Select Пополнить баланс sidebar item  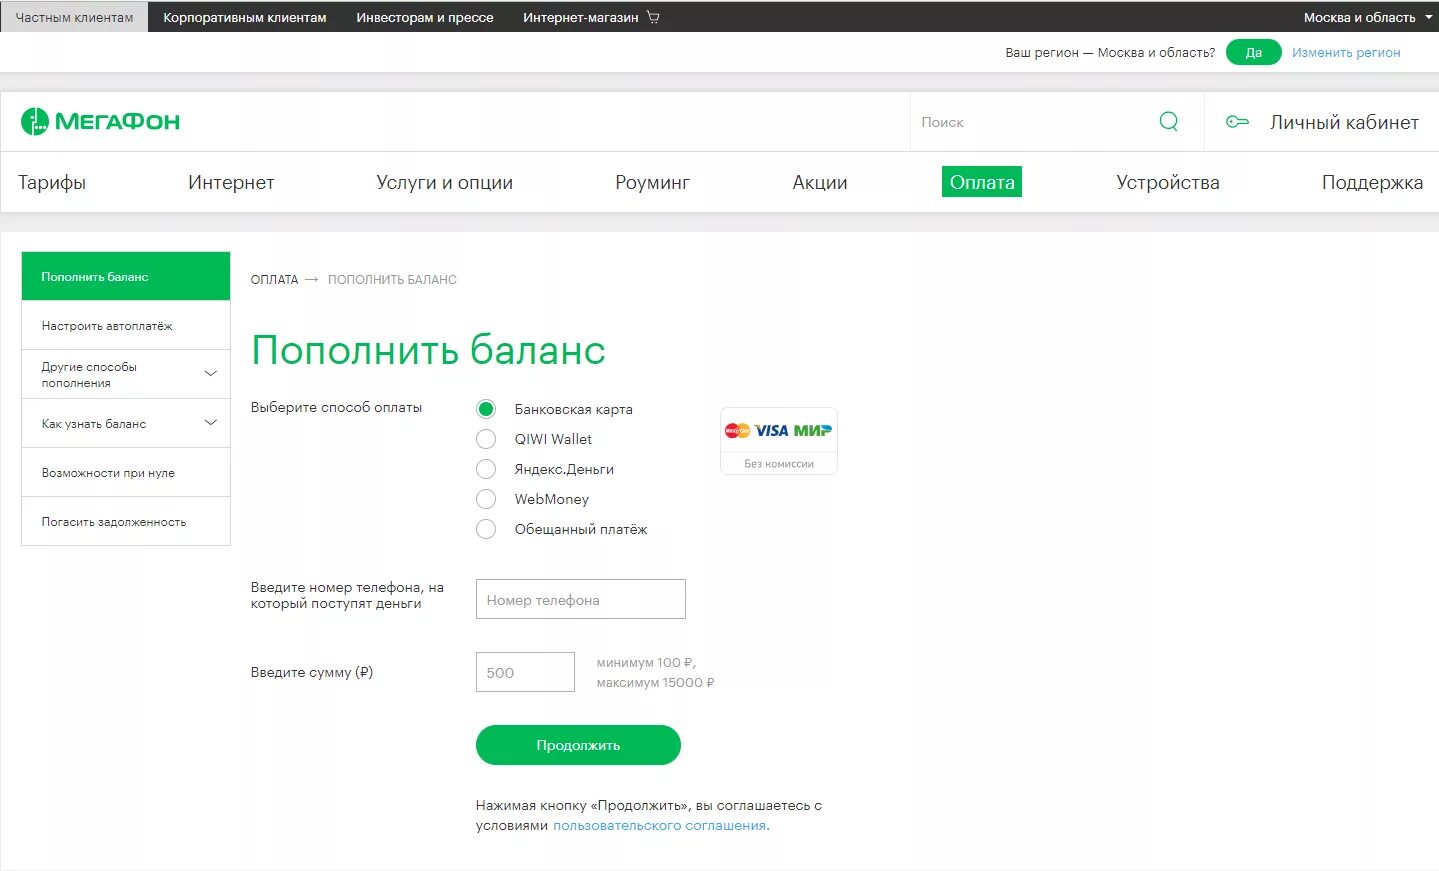tap(126, 276)
